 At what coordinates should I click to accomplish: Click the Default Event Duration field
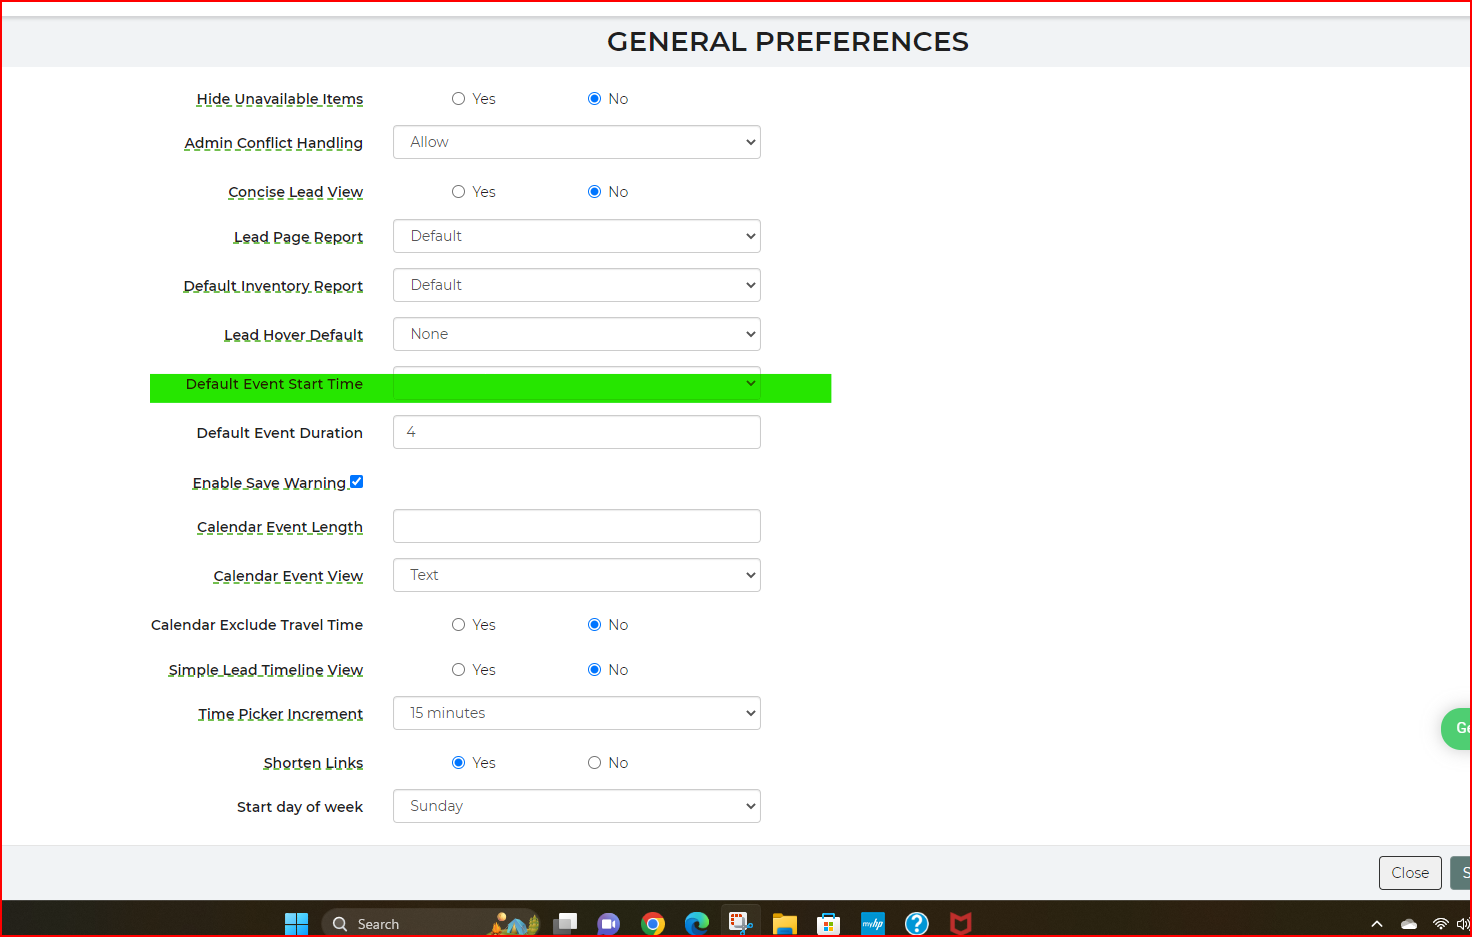tap(576, 432)
